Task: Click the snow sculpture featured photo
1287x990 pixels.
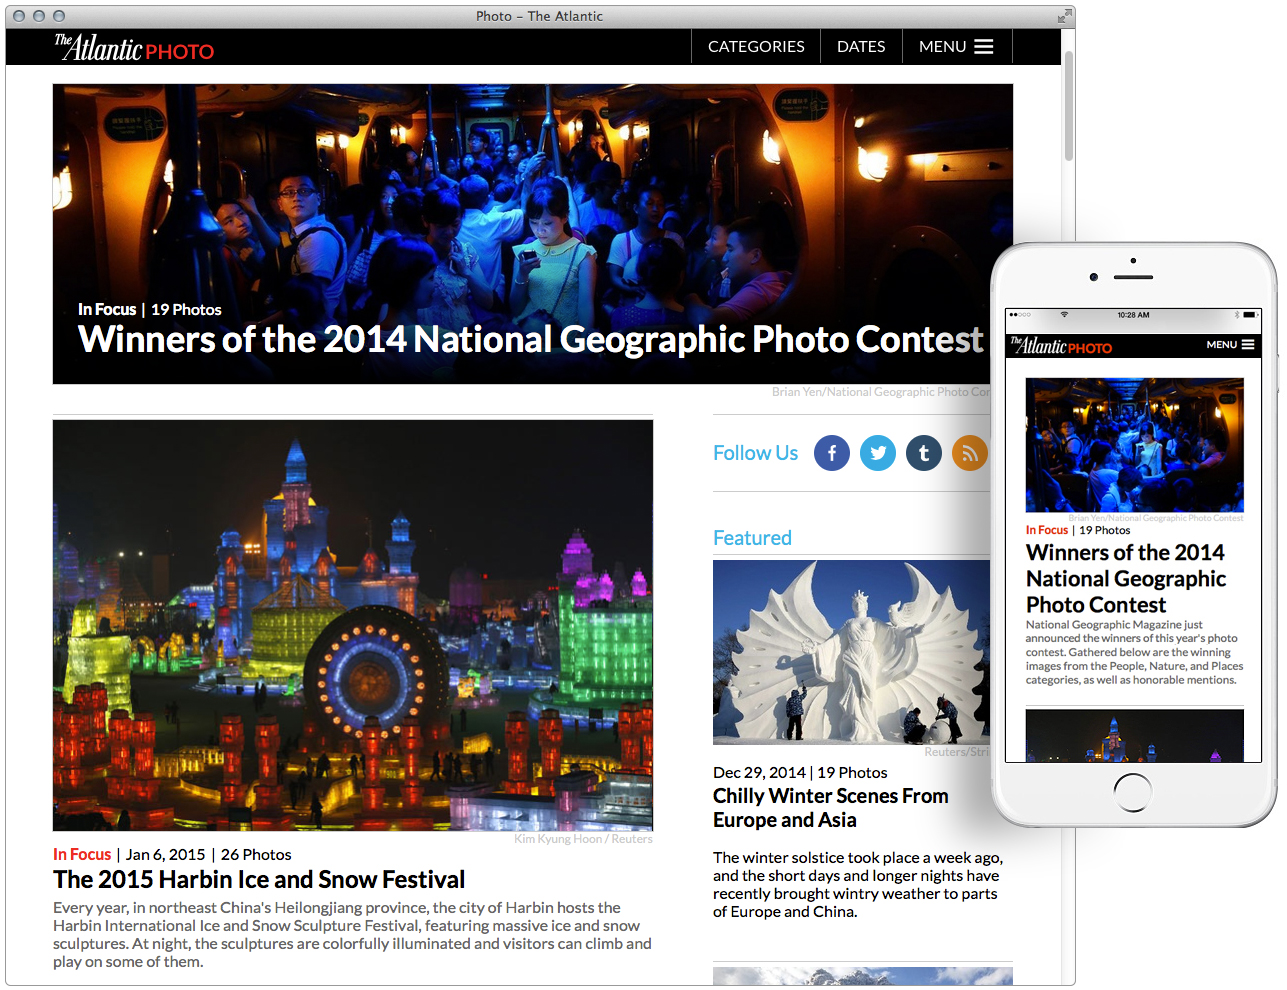Action: [x=851, y=652]
